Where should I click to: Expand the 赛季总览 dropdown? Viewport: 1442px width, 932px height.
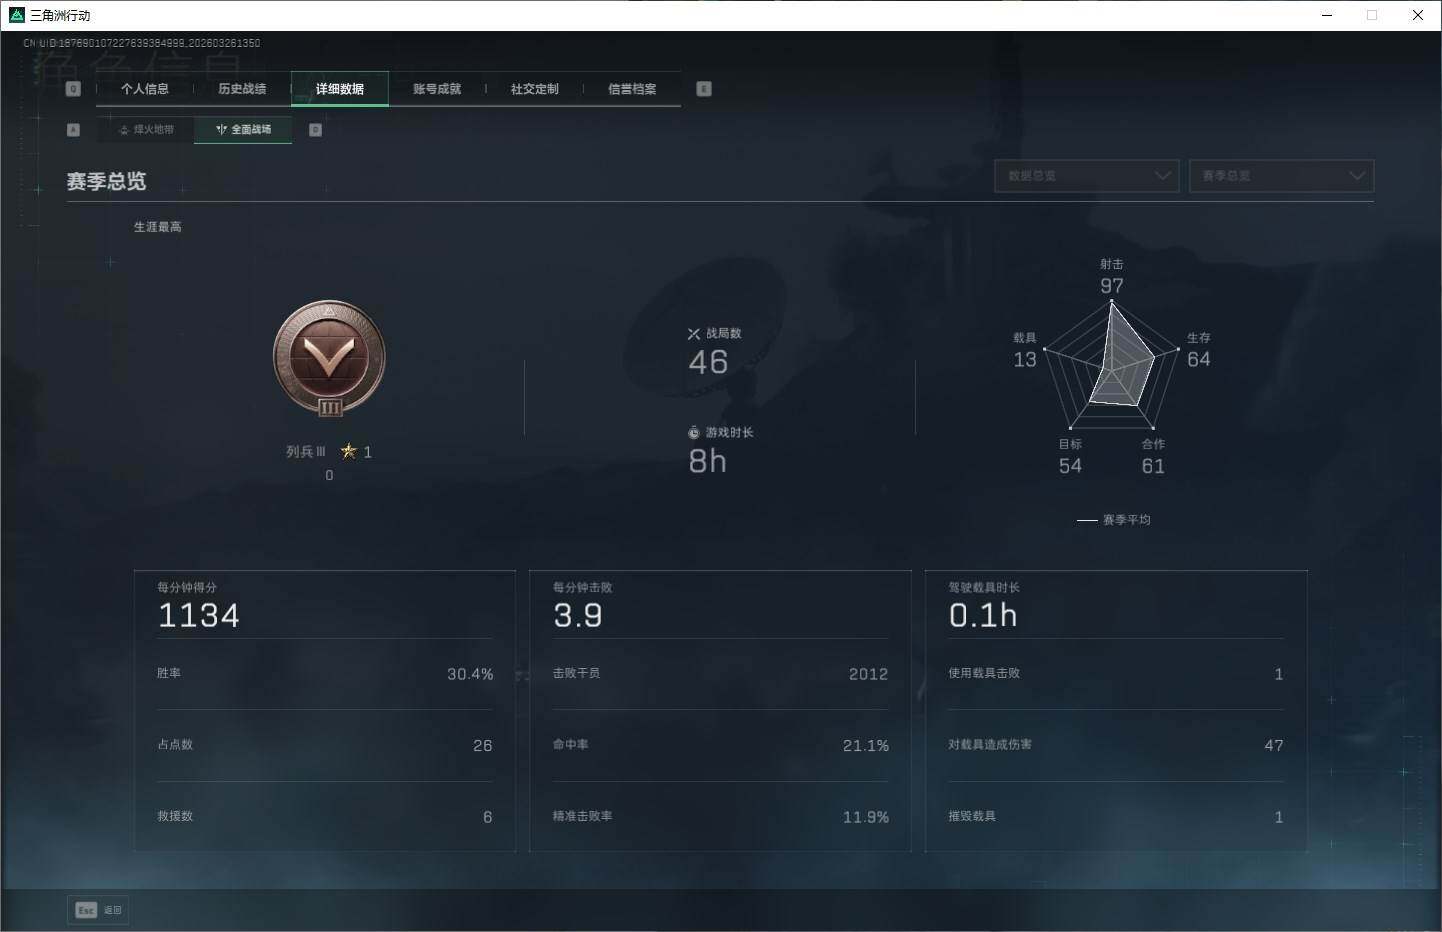tap(1281, 176)
